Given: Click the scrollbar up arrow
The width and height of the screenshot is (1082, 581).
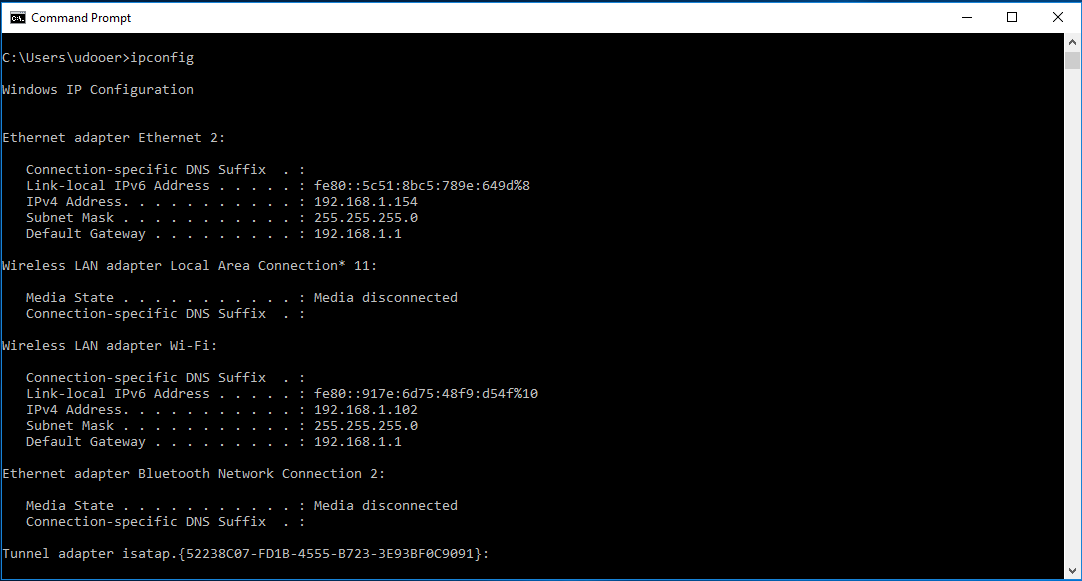Looking at the screenshot, I should 1072,42.
